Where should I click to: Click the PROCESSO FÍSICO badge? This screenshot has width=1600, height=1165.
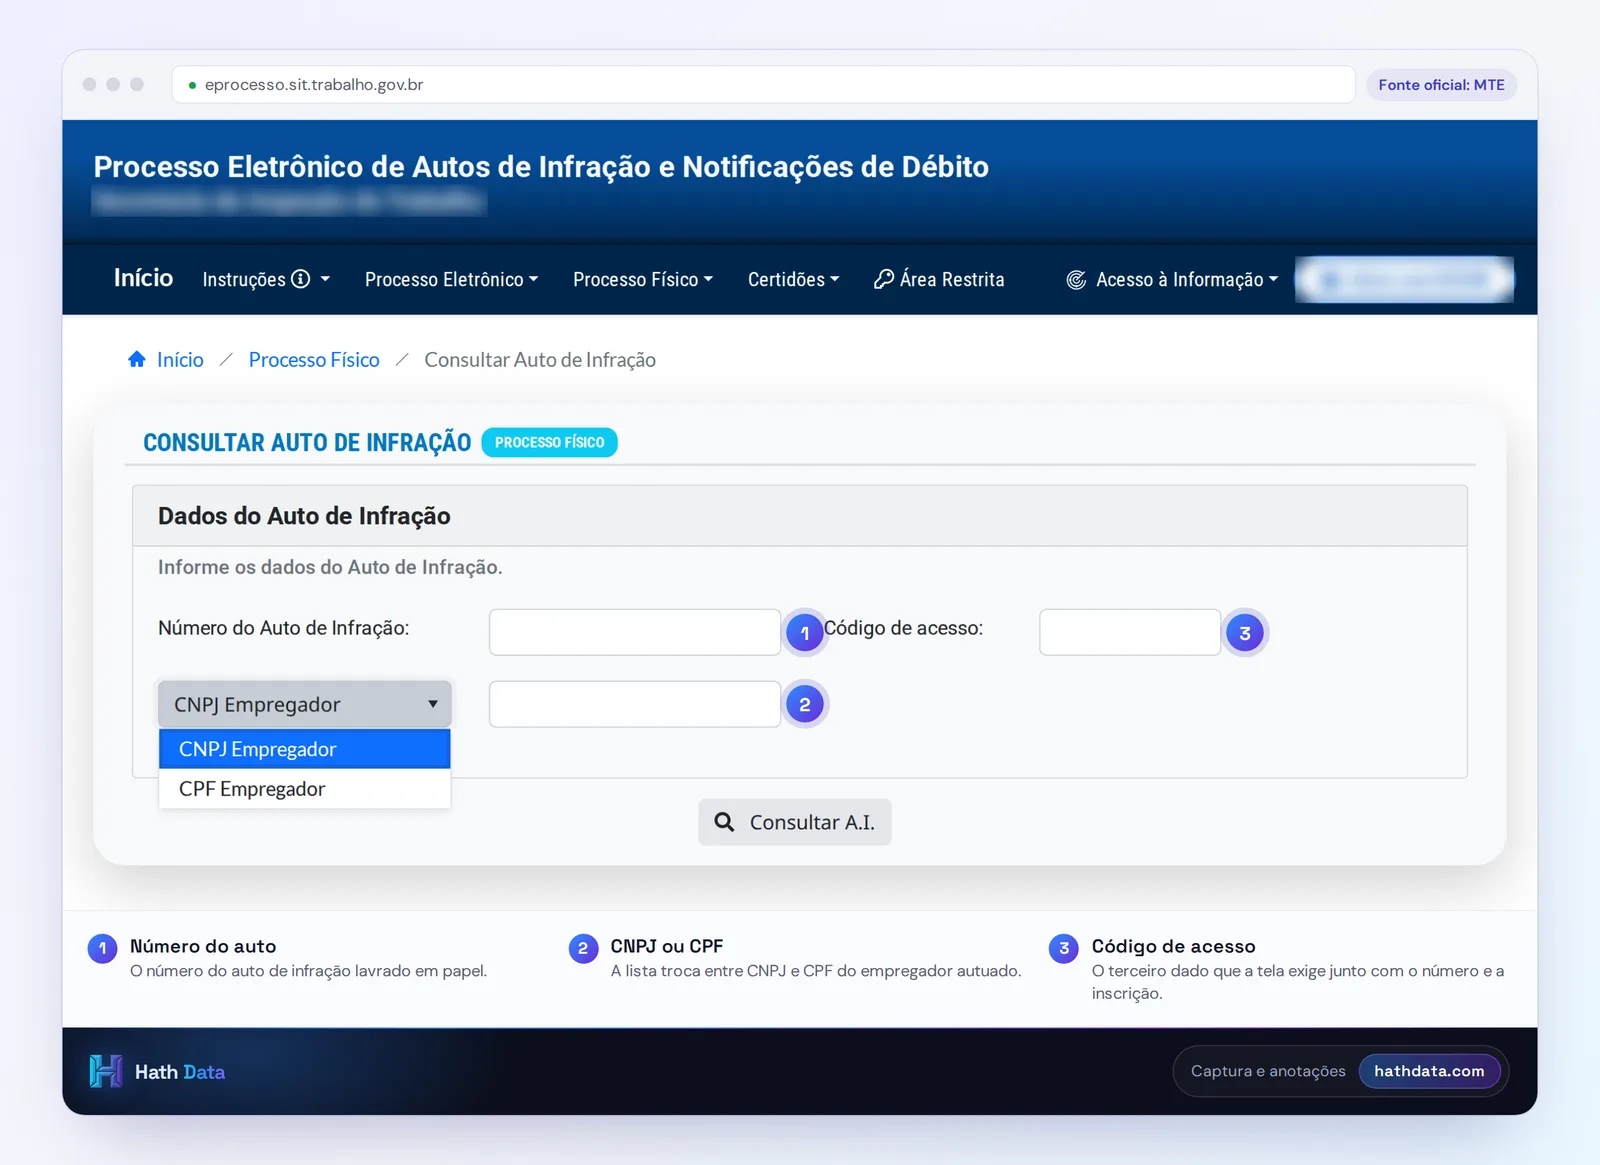pos(549,442)
